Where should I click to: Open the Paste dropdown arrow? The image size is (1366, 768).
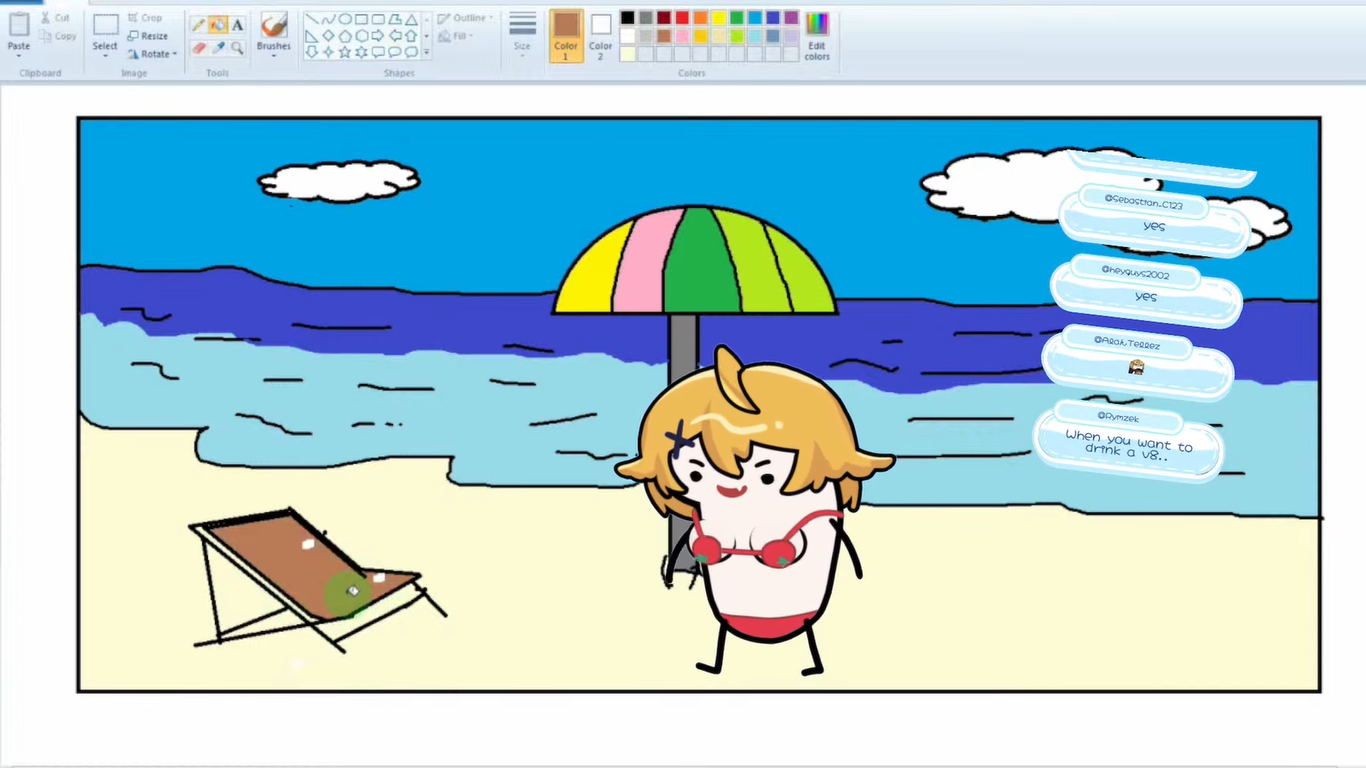(18, 56)
